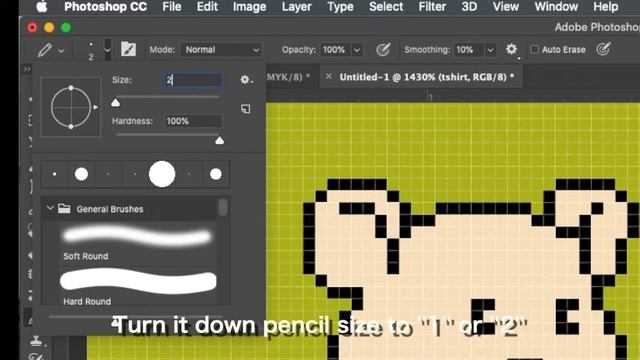Image resolution: width=640 pixels, height=360 pixels.
Task: Toggle pressure for opacity icon
Action: tap(383, 50)
